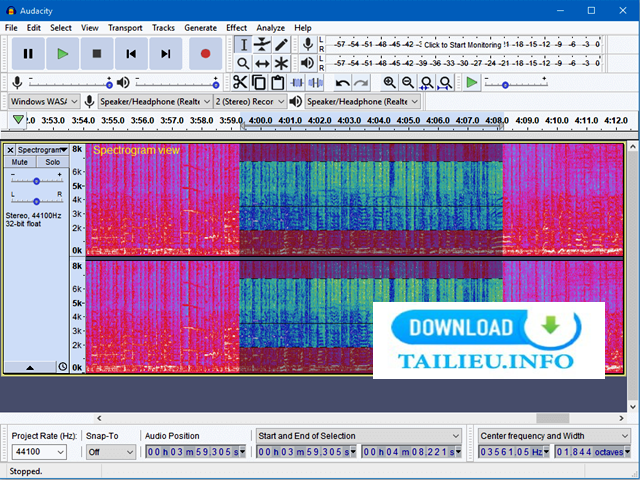The image size is (640, 480).
Task: Click center frequency field 03561.05 Hz
Action: (x=513, y=452)
